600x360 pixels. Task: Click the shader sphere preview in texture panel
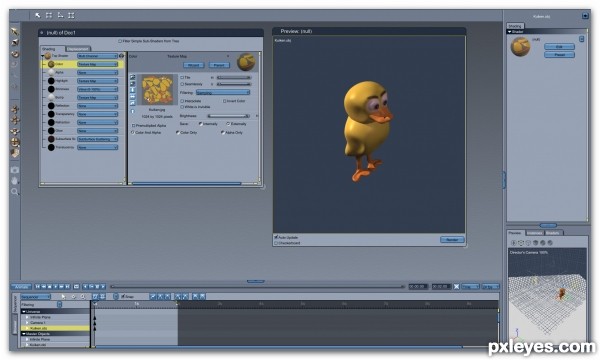(x=246, y=62)
